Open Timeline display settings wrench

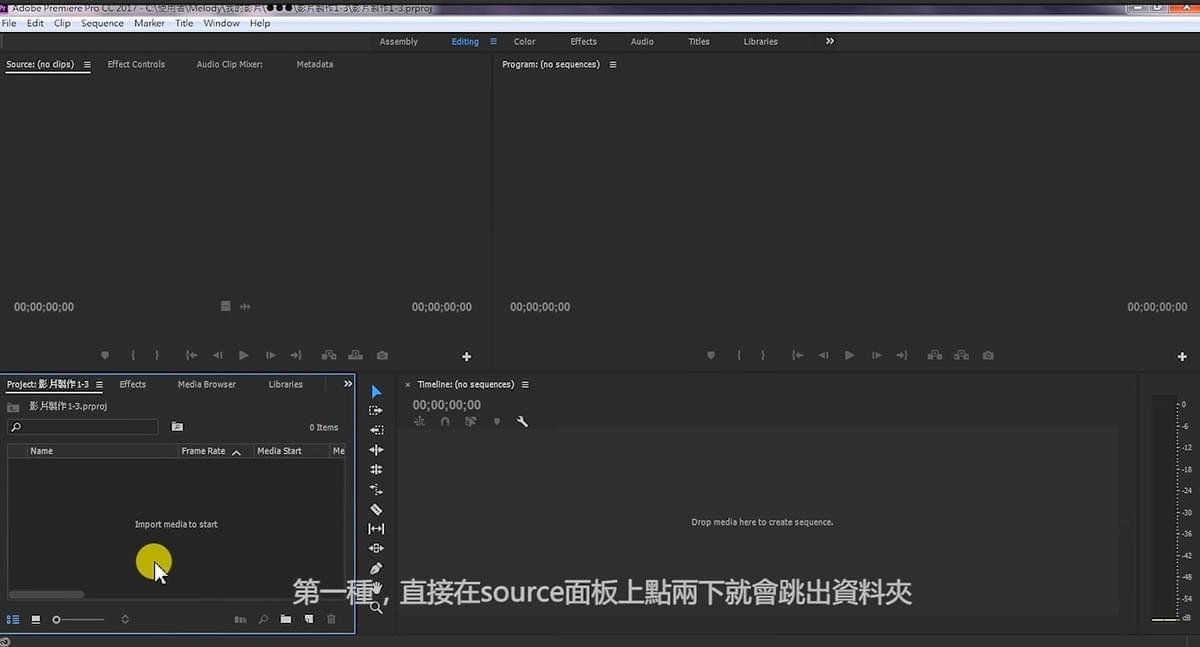tap(522, 422)
